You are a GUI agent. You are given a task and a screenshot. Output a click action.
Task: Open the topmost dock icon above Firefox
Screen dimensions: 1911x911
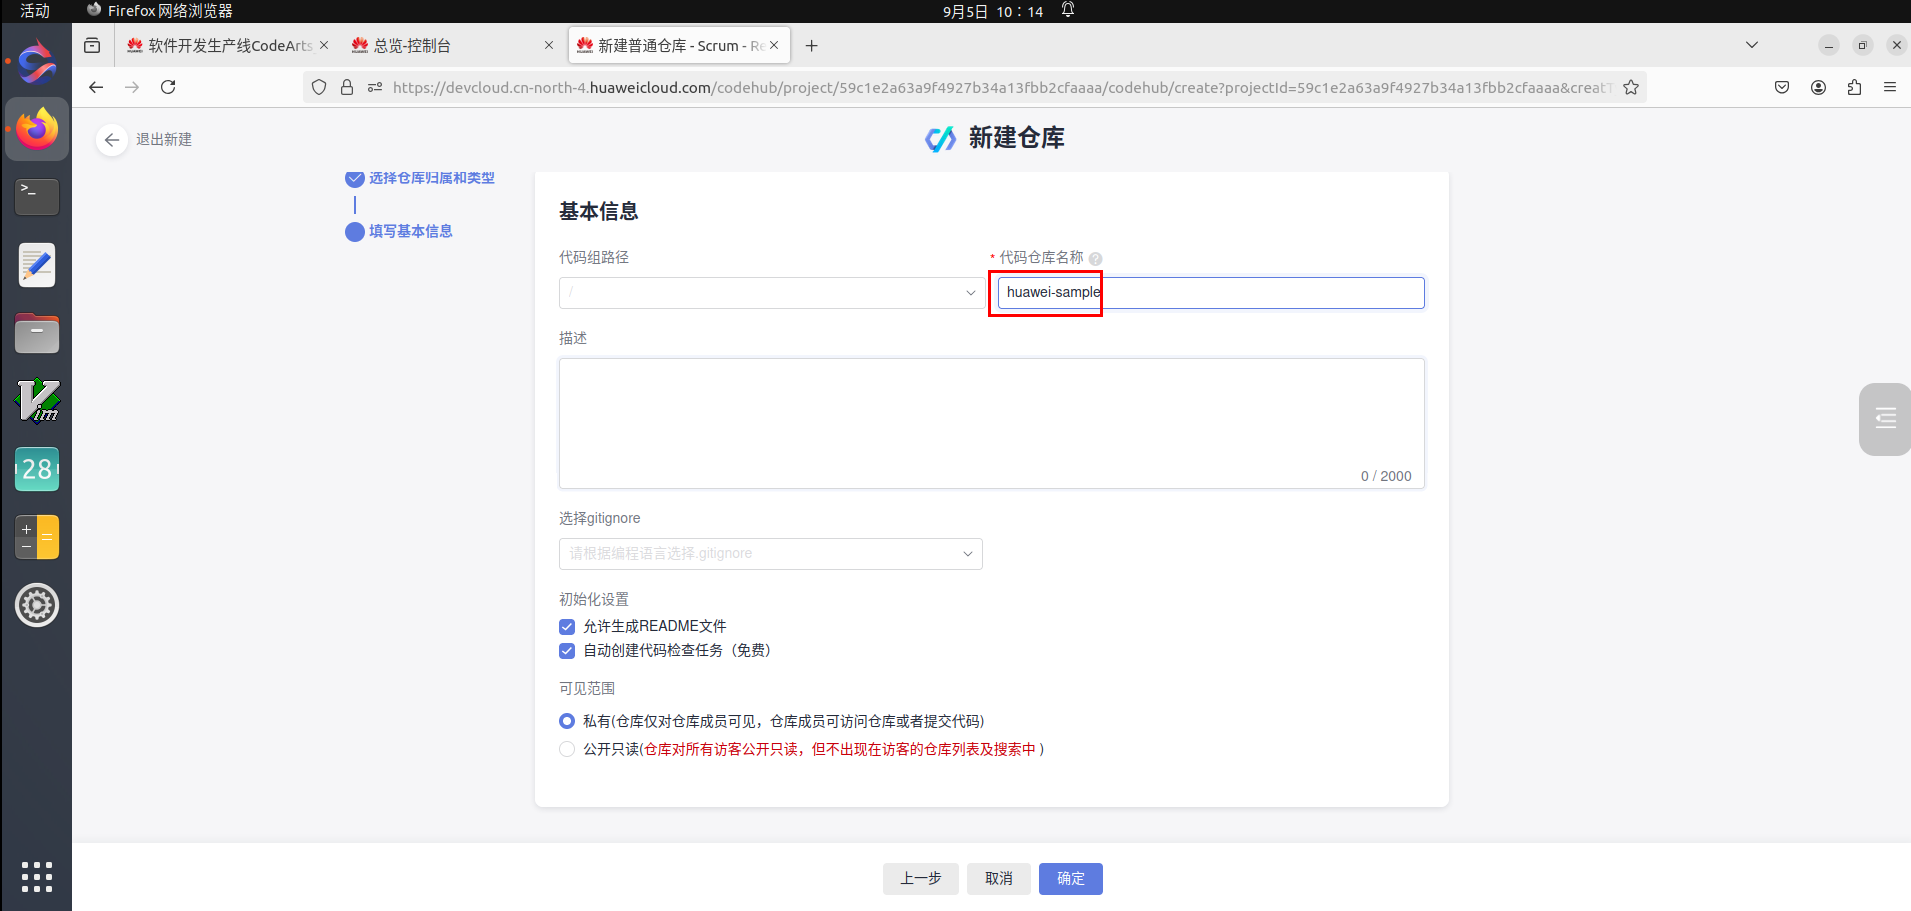point(37,62)
